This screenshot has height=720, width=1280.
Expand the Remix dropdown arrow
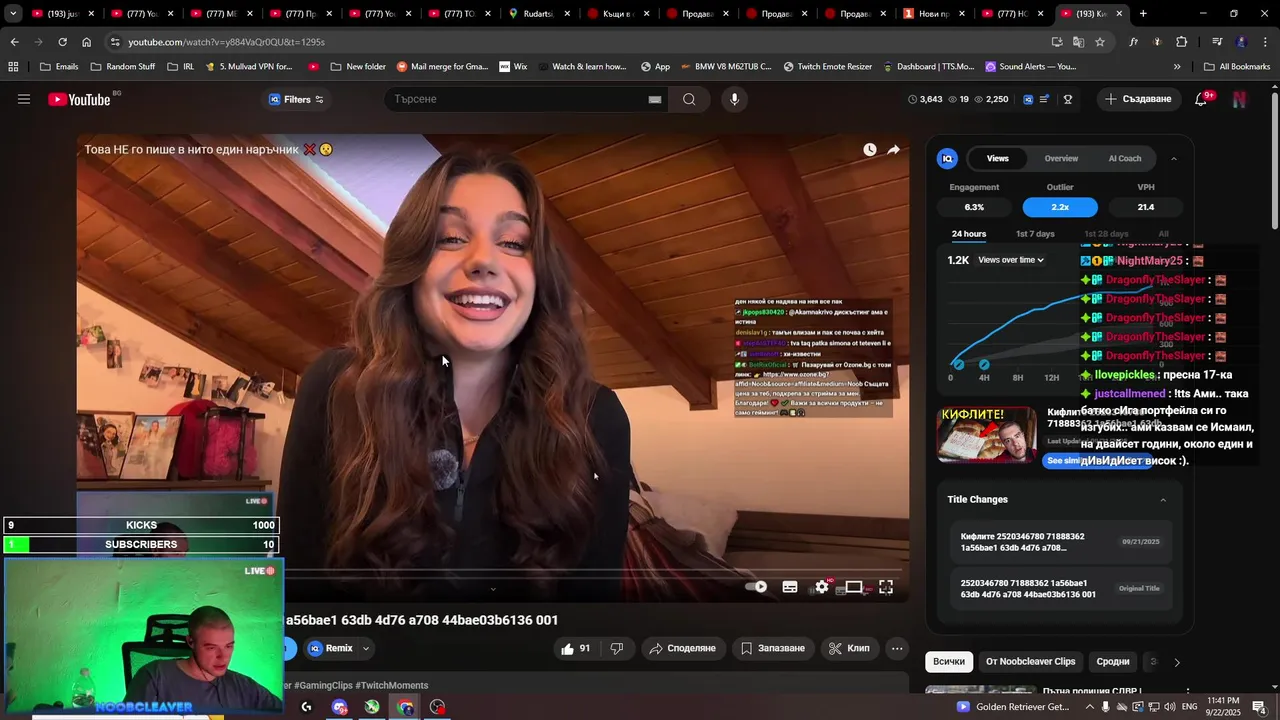[366, 648]
